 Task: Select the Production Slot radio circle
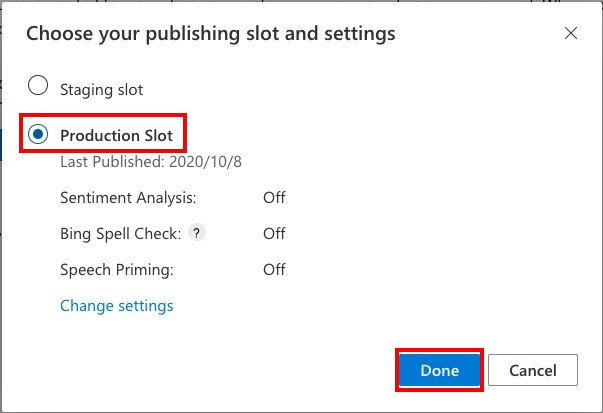tap(38, 135)
